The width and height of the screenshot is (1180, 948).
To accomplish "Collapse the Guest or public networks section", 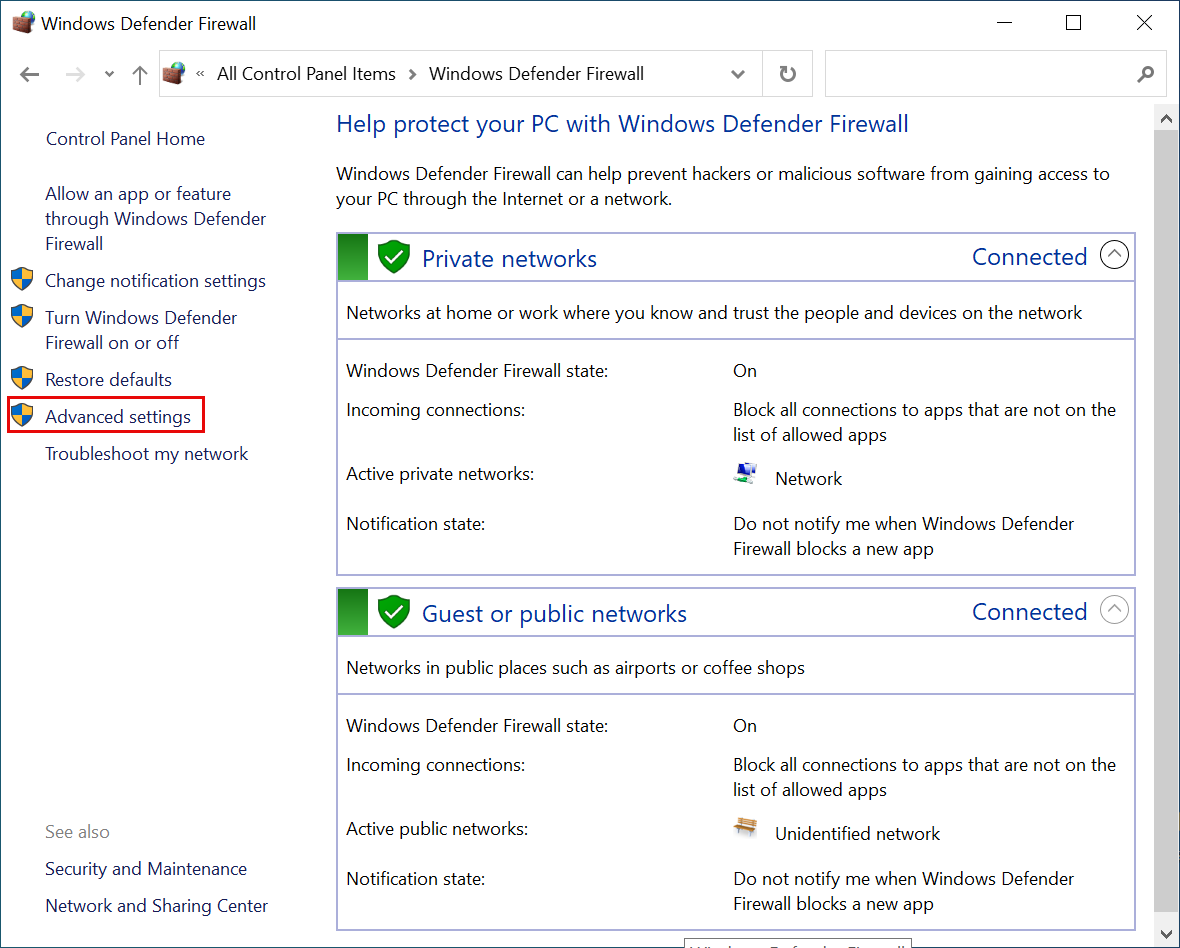I will 1114,610.
